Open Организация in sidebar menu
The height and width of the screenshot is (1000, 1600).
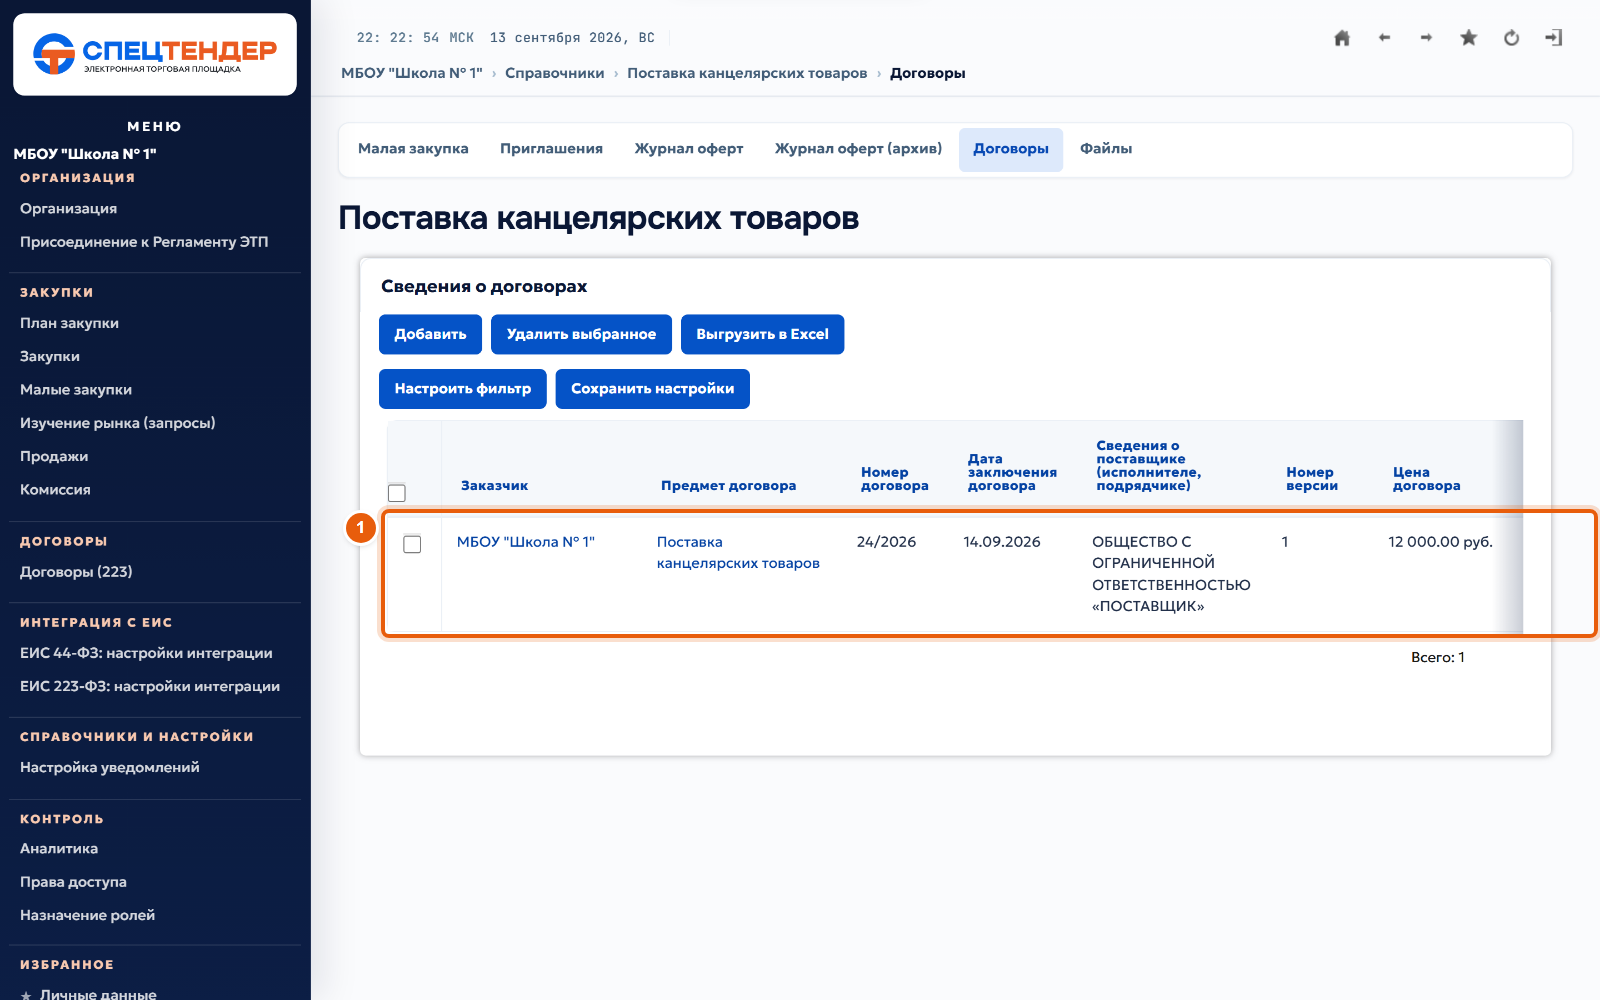(x=68, y=209)
